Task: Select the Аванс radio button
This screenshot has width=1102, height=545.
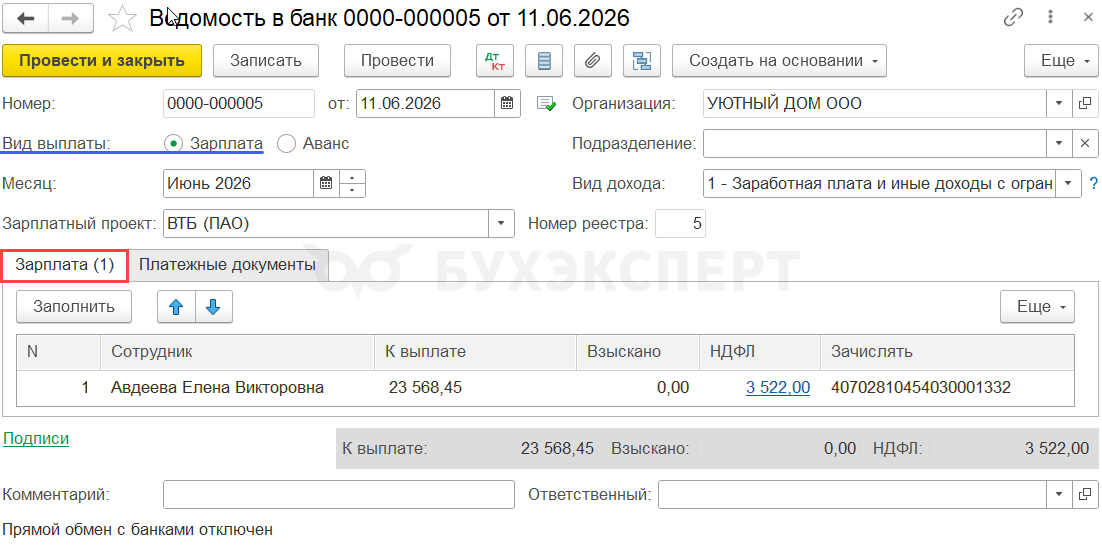Action: tap(286, 143)
